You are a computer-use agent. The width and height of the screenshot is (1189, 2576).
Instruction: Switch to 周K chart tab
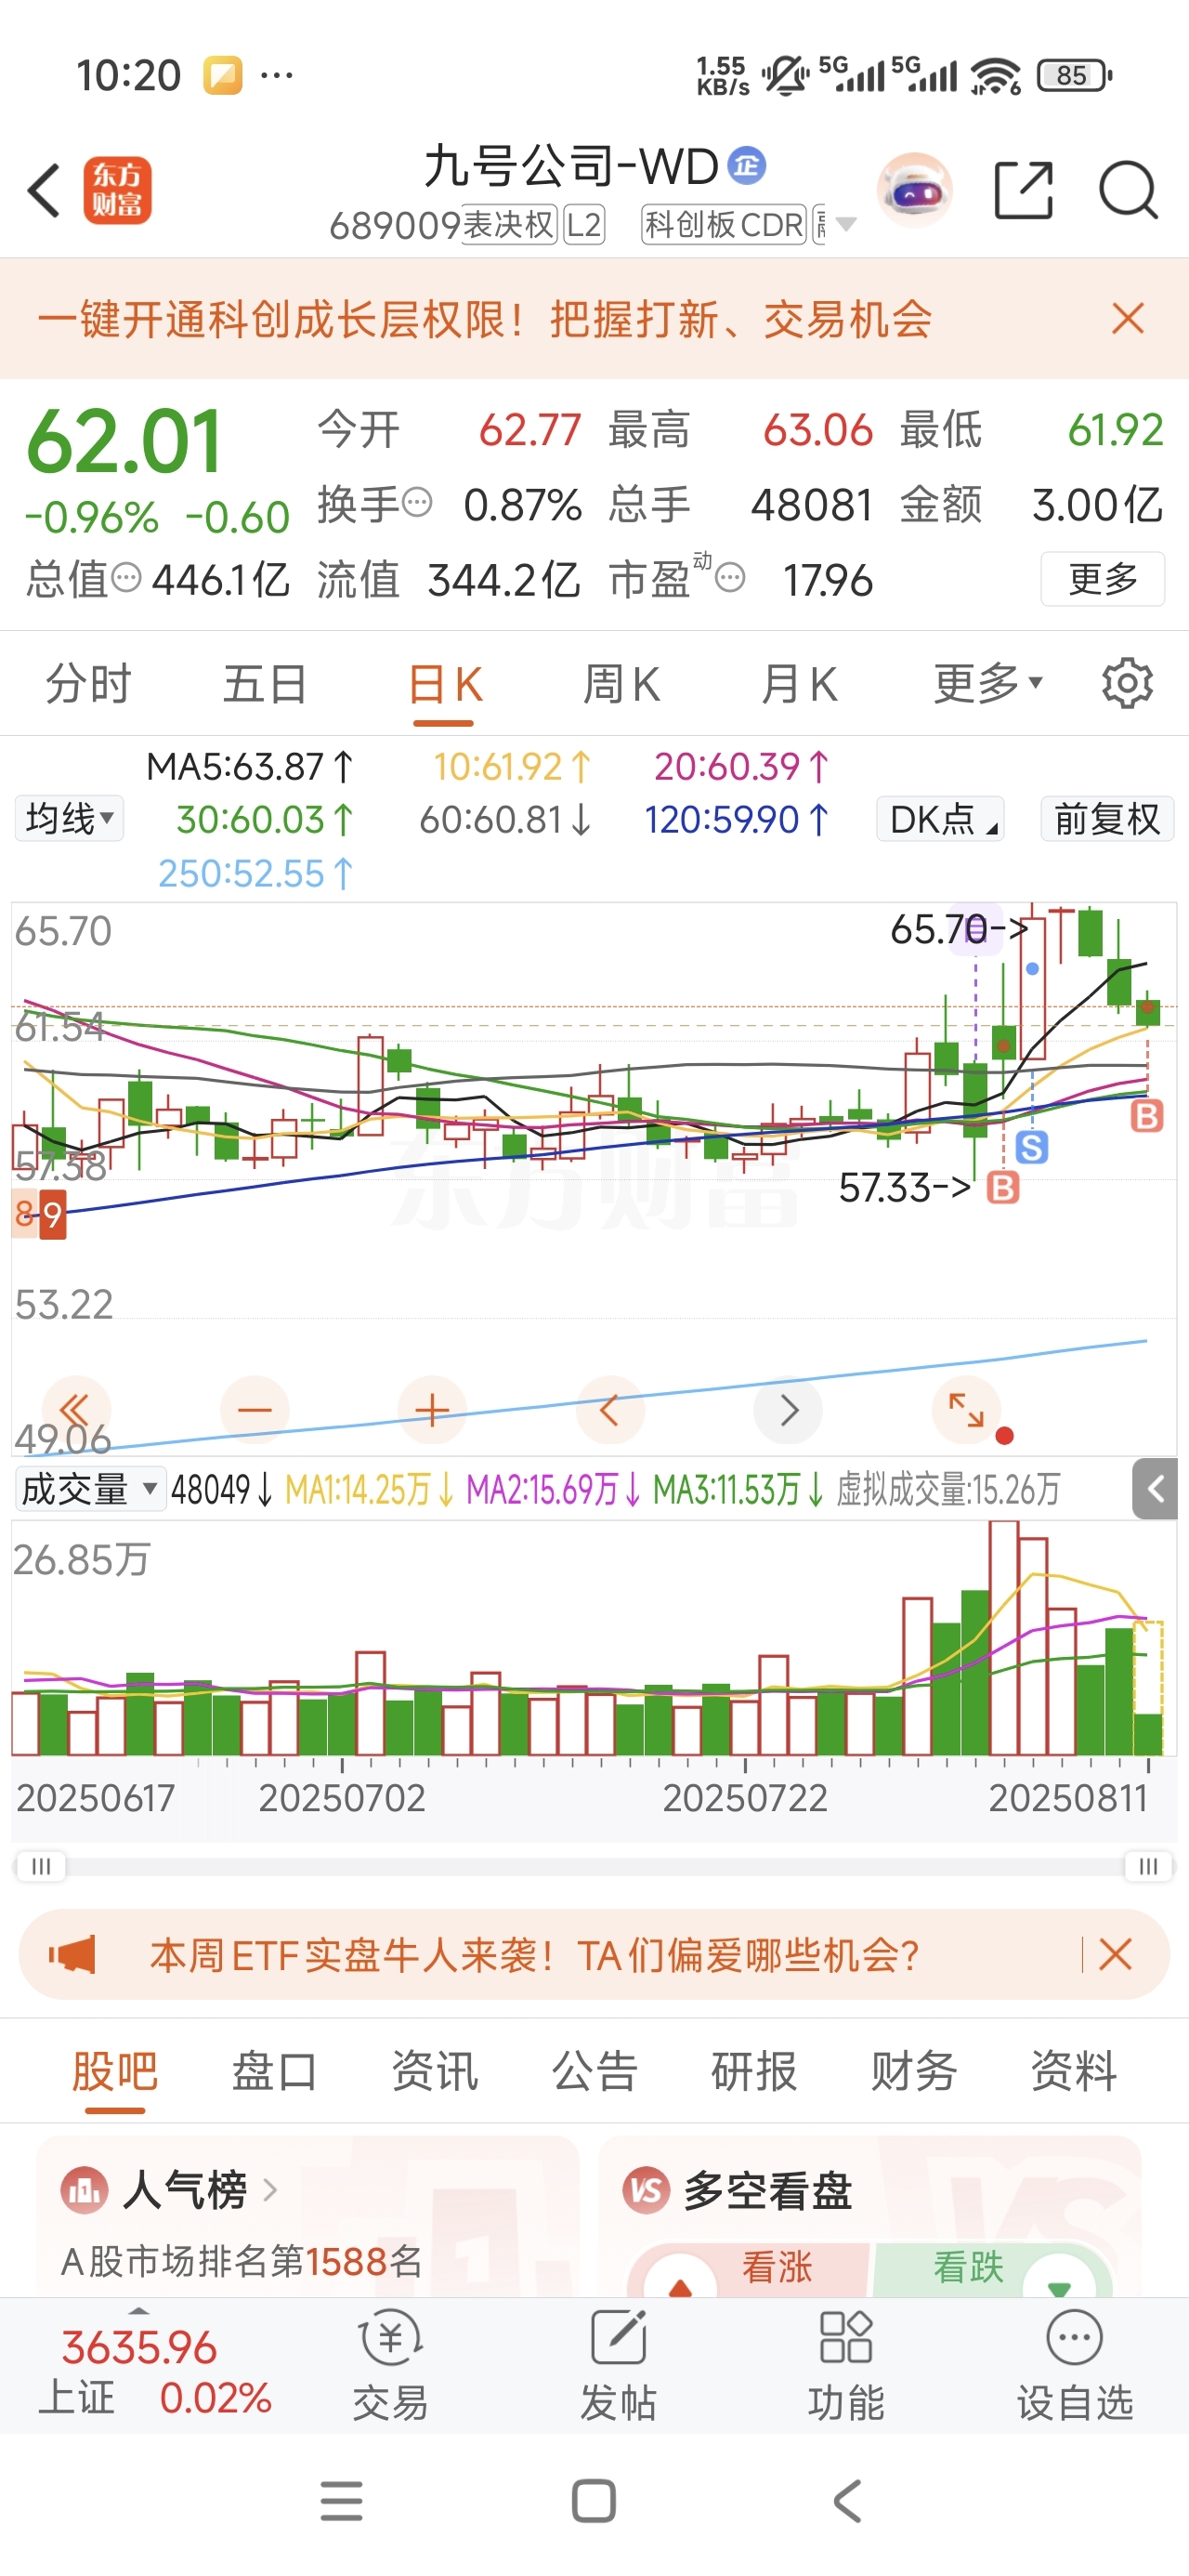pyautogui.click(x=622, y=685)
